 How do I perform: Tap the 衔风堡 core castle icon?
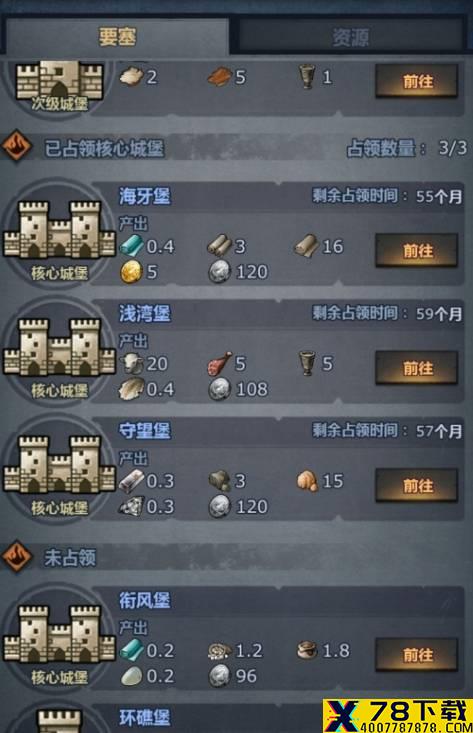coord(59,635)
